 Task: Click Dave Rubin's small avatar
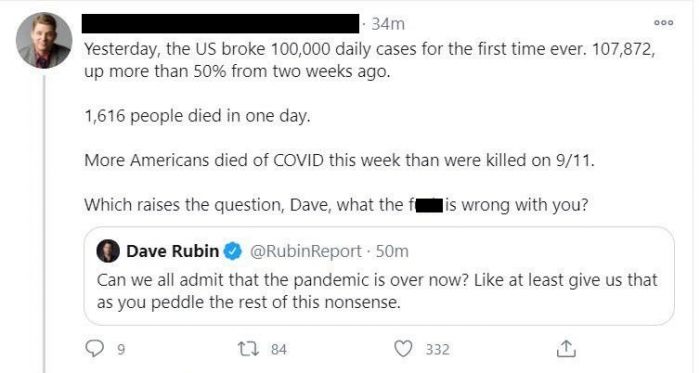pos(108,251)
